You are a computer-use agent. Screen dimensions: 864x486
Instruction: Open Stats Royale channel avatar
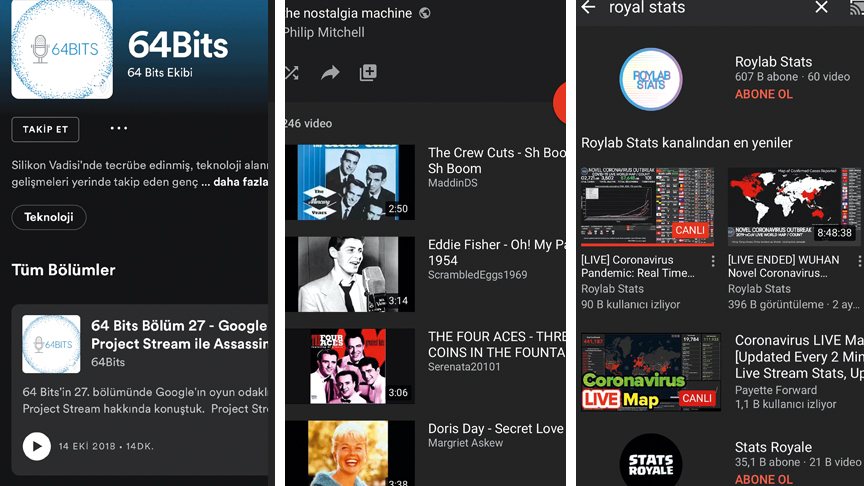click(x=651, y=460)
